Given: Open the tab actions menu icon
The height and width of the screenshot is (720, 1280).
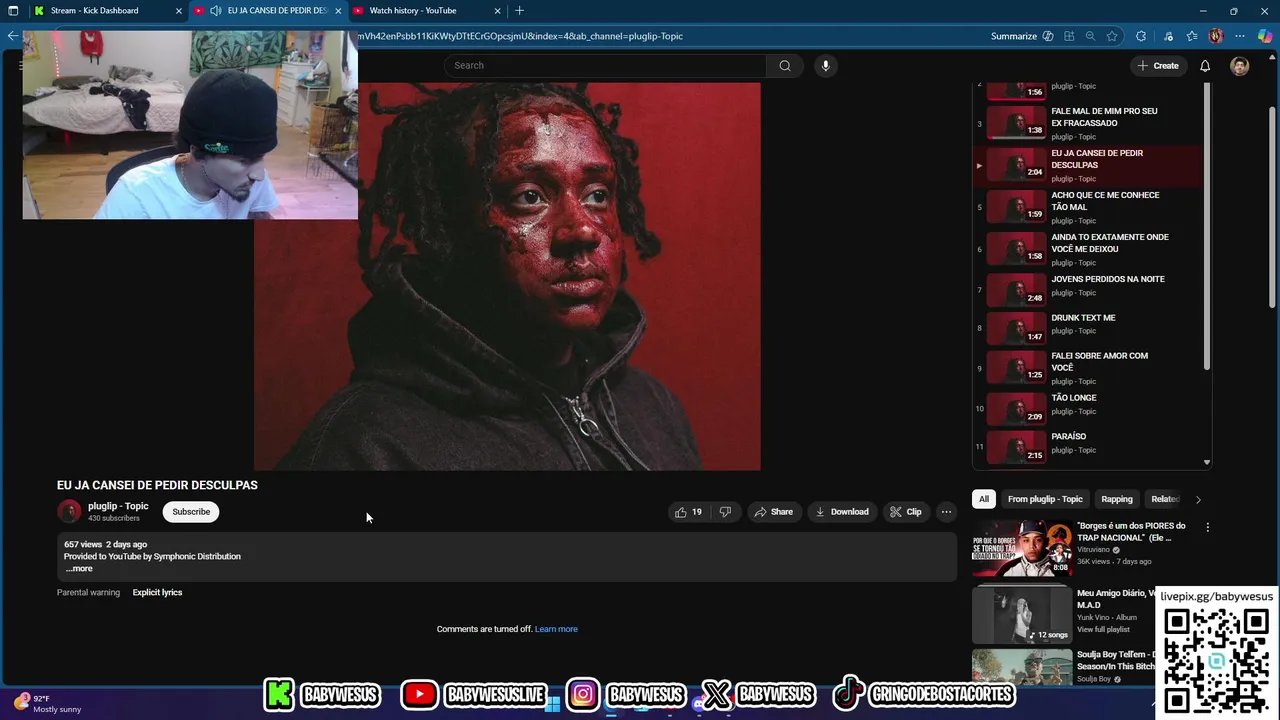Looking at the screenshot, I should [x=13, y=10].
